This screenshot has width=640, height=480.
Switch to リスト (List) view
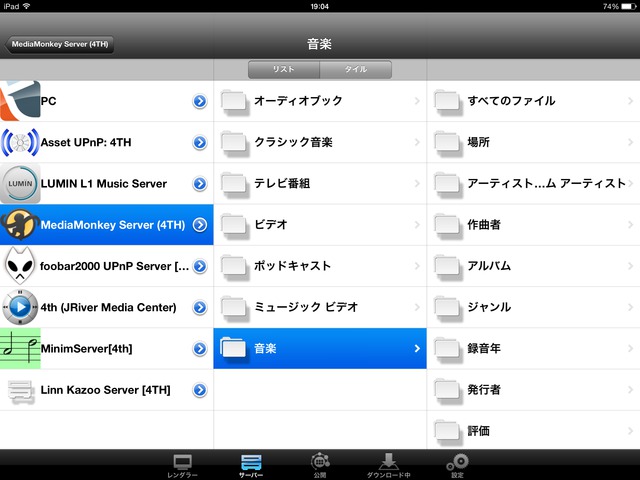(284, 69)
